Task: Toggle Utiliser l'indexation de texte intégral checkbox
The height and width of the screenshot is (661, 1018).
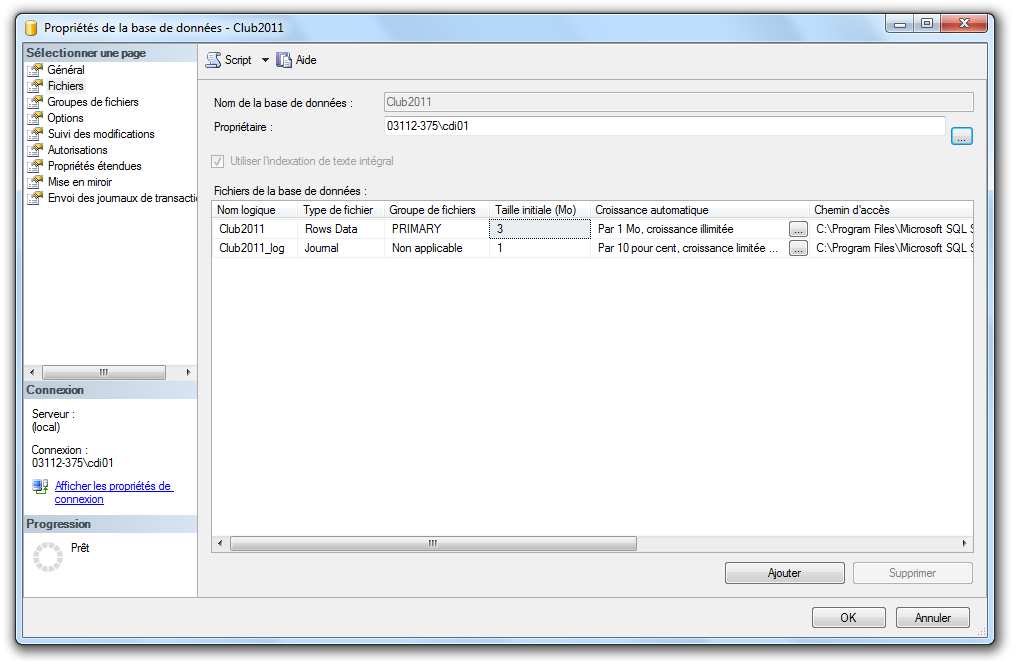Action: tap(217, 161)
